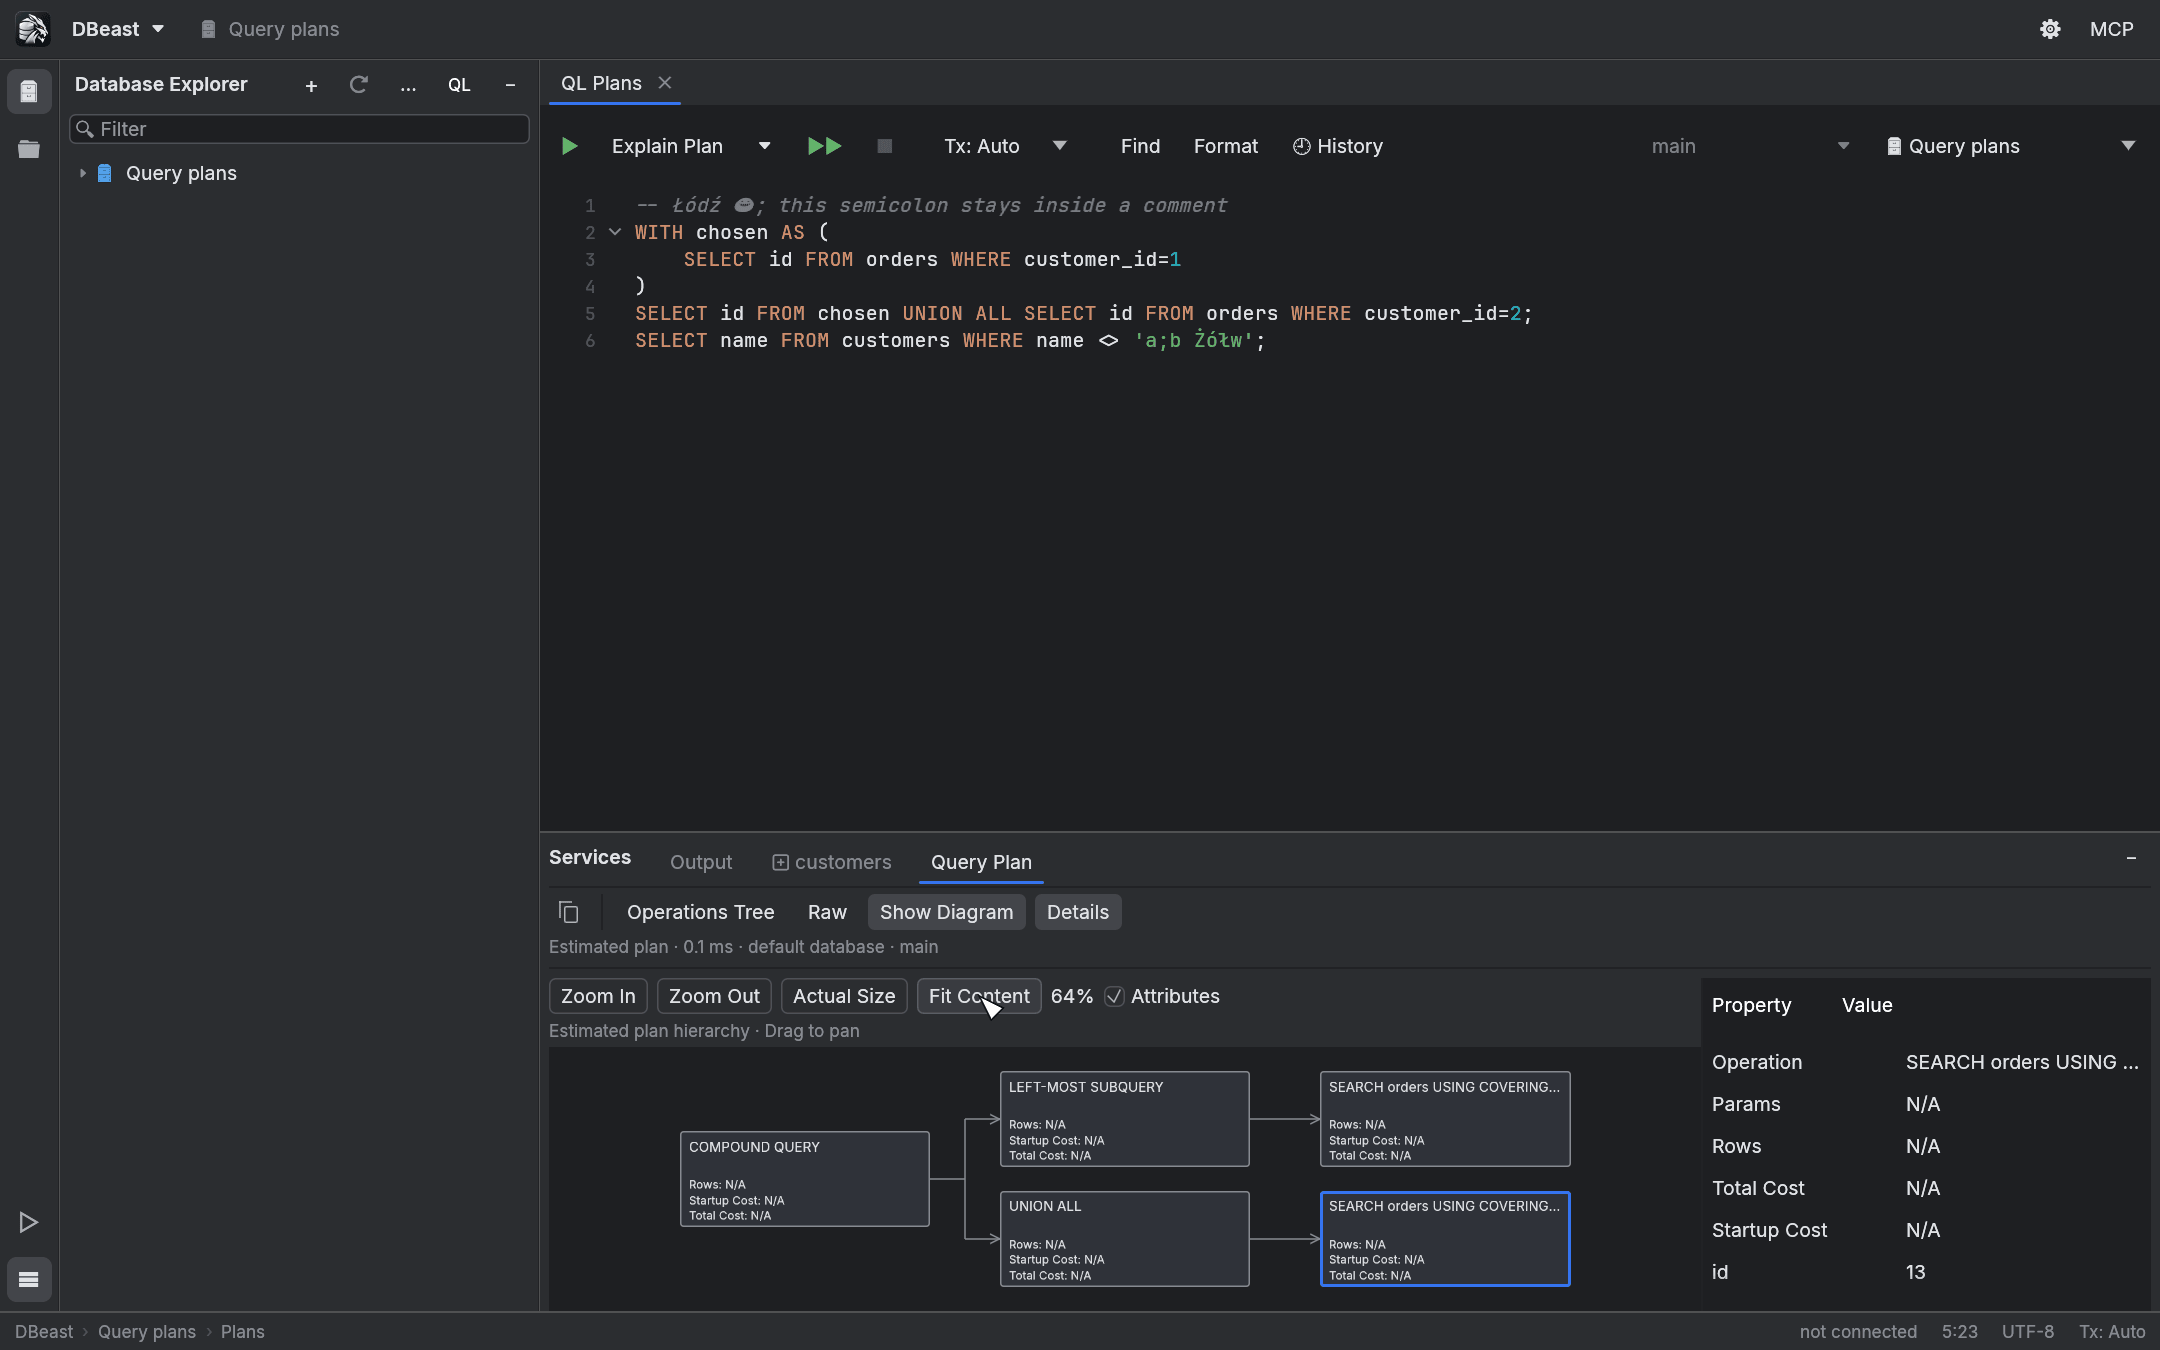Image resolution: width=2160 pixels, height=1350 pixels.
Task: Open the DBeast project dropdown
Action: coord(117,29)
